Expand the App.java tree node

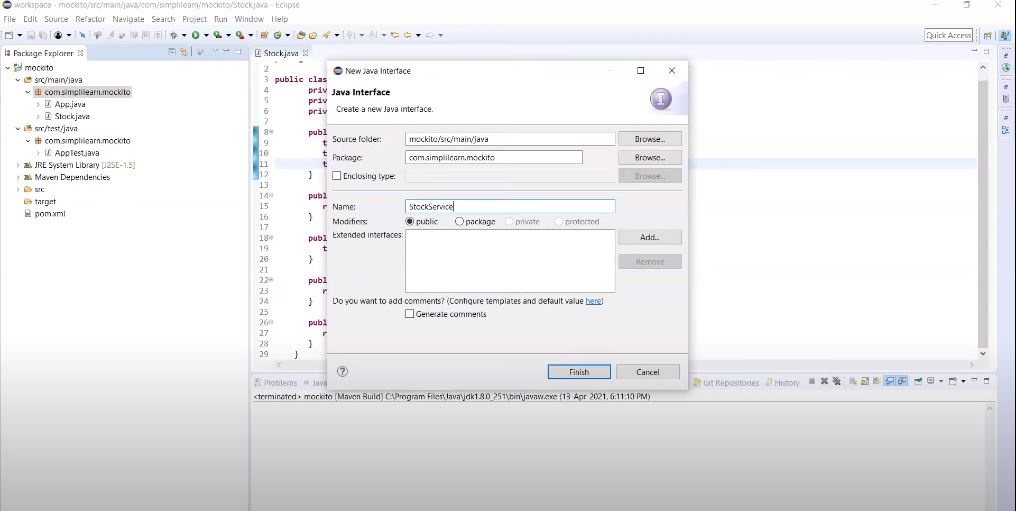click(x=38, y=104)
